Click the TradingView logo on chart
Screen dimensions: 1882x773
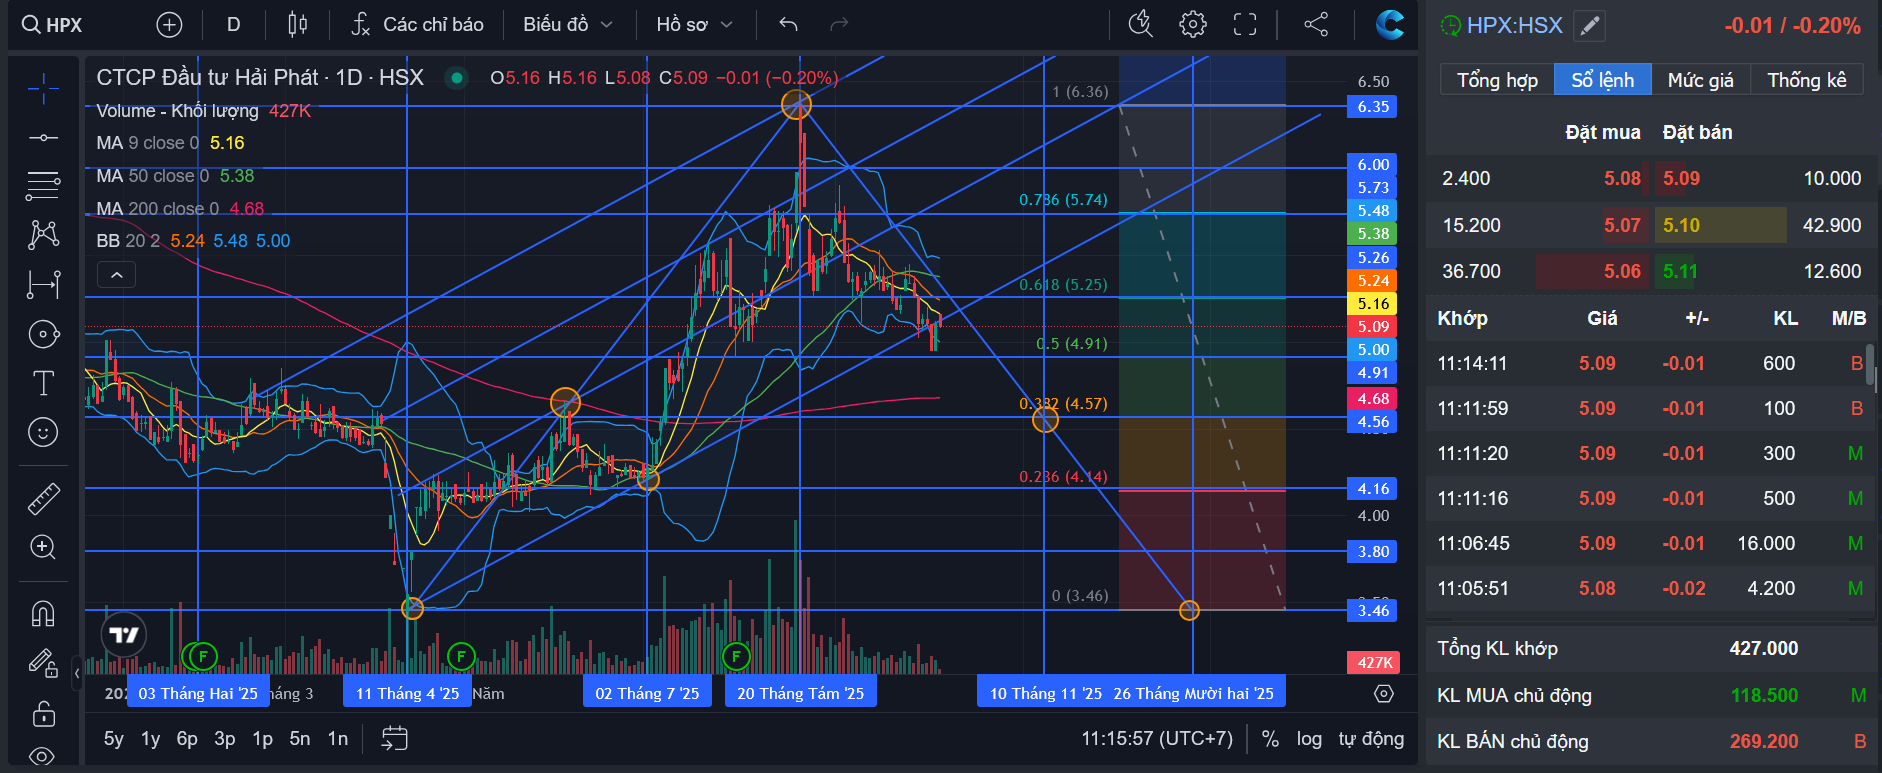point(124,635)
